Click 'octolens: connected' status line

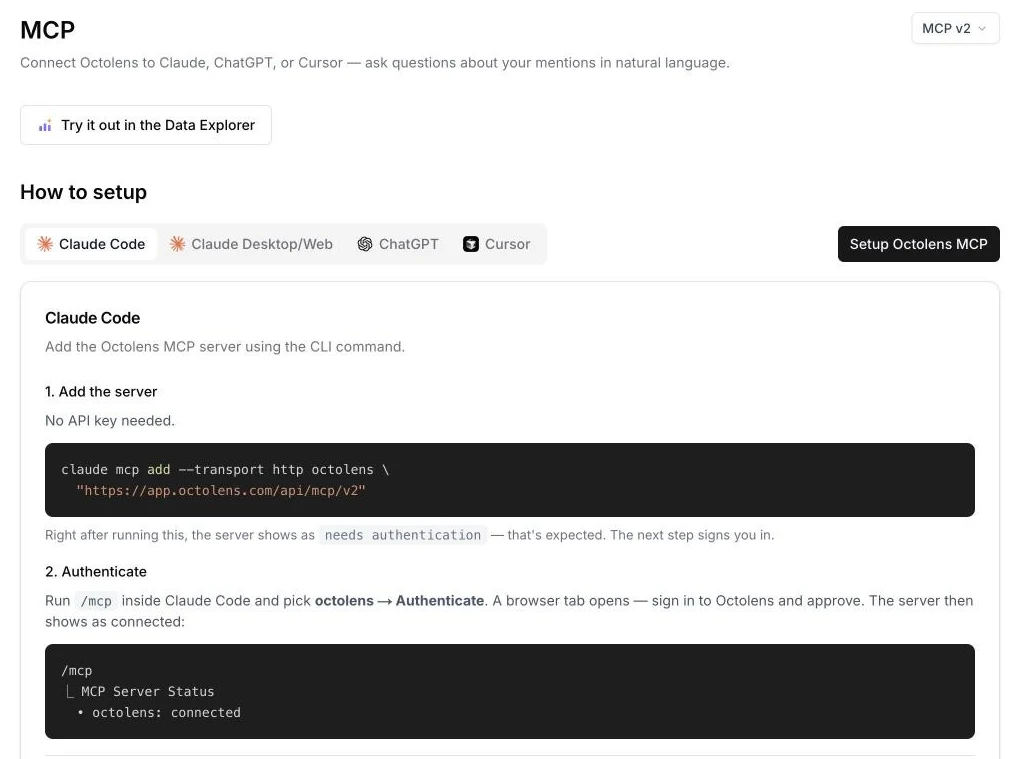coord(167,712)
